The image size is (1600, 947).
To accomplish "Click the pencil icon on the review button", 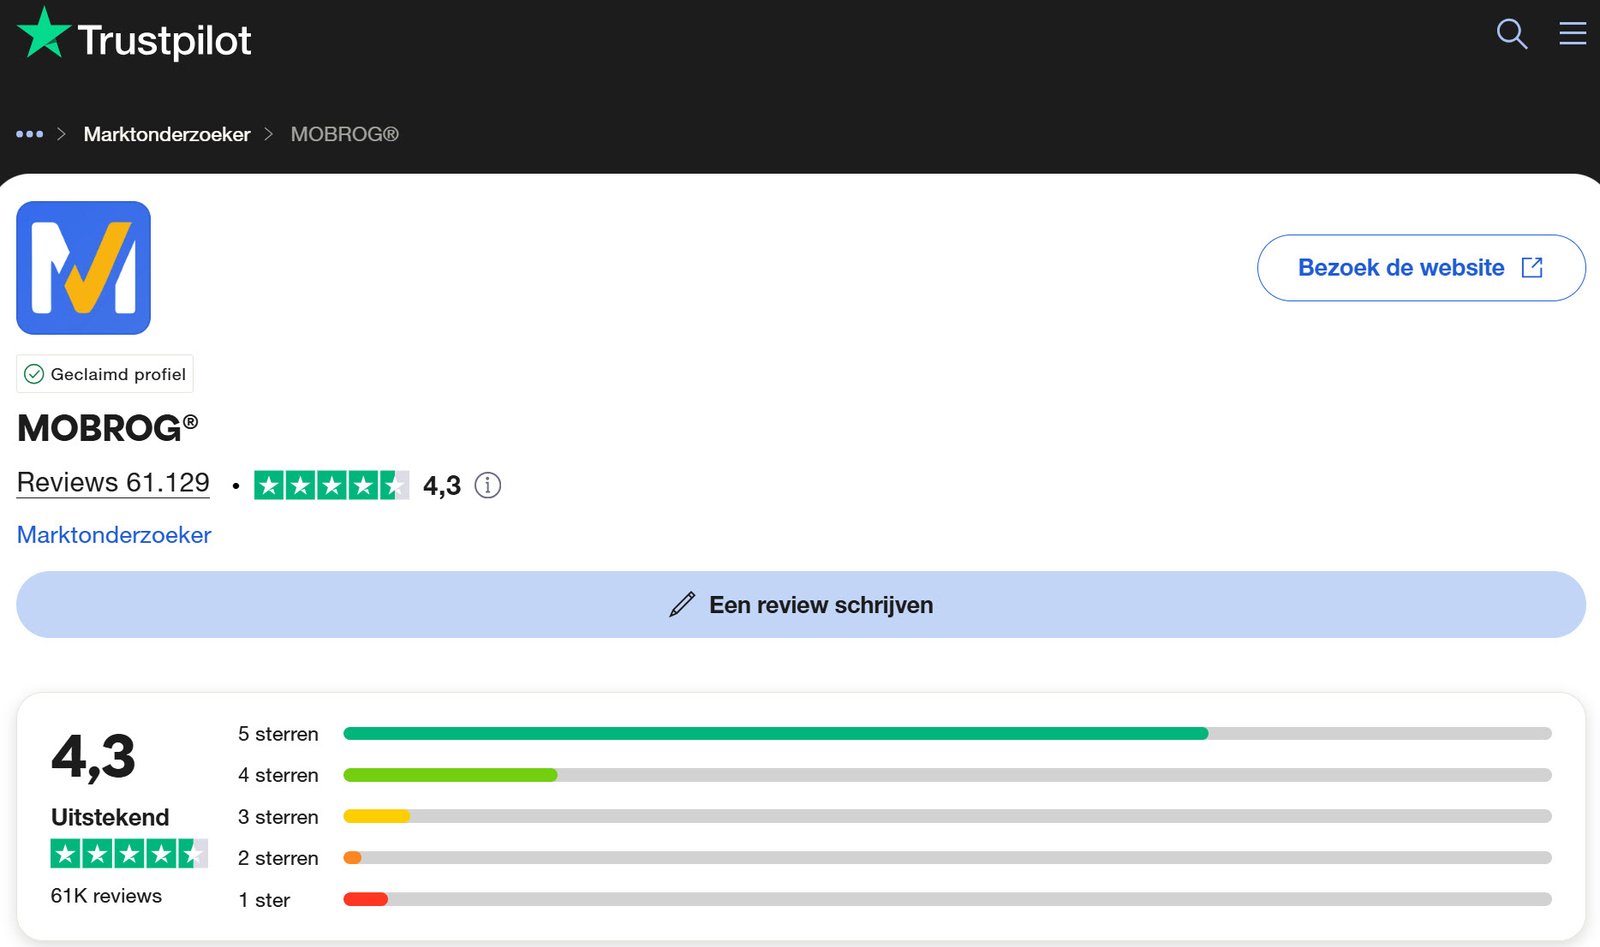I will 681,604.
